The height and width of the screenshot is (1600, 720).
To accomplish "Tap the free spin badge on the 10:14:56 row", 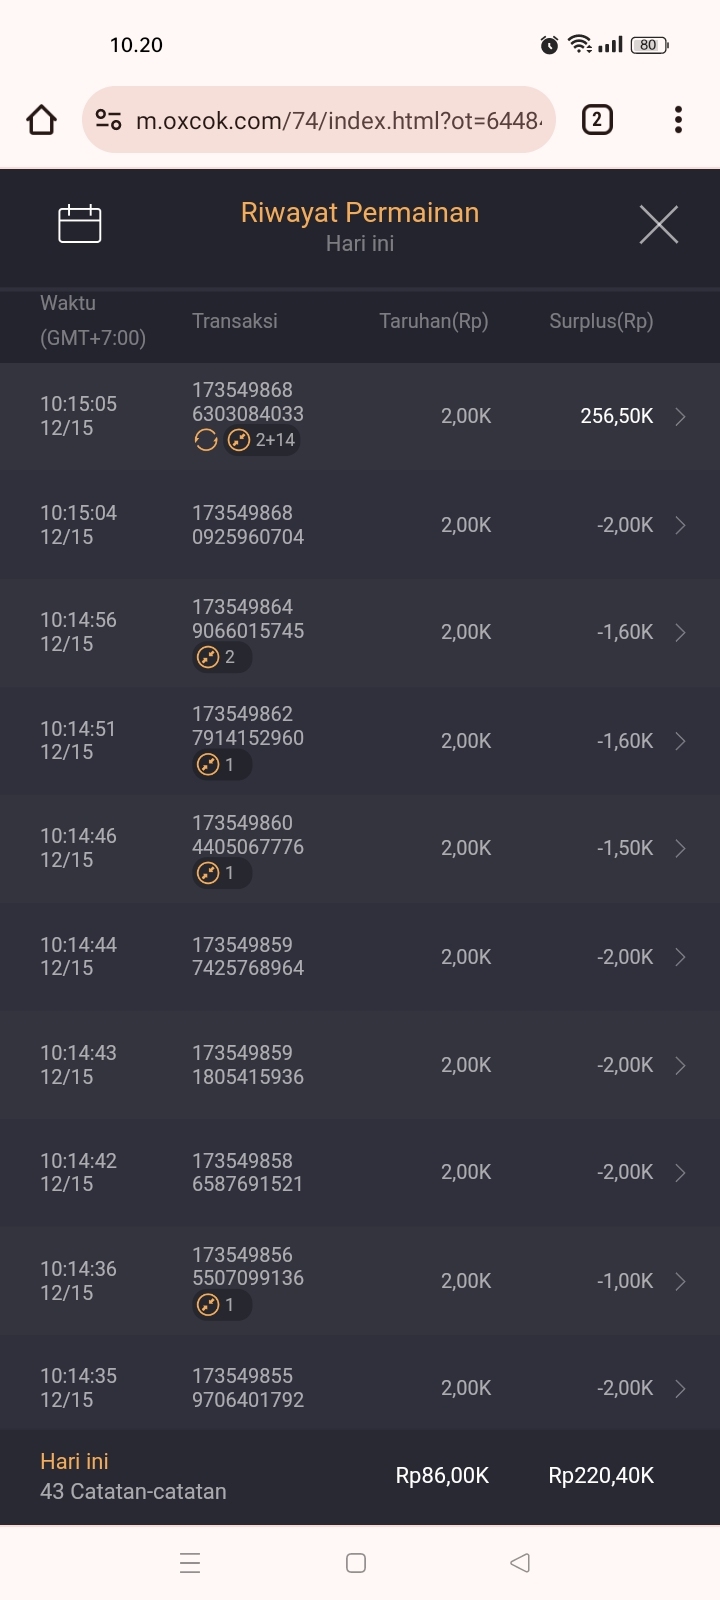I will tap(221, 657).
